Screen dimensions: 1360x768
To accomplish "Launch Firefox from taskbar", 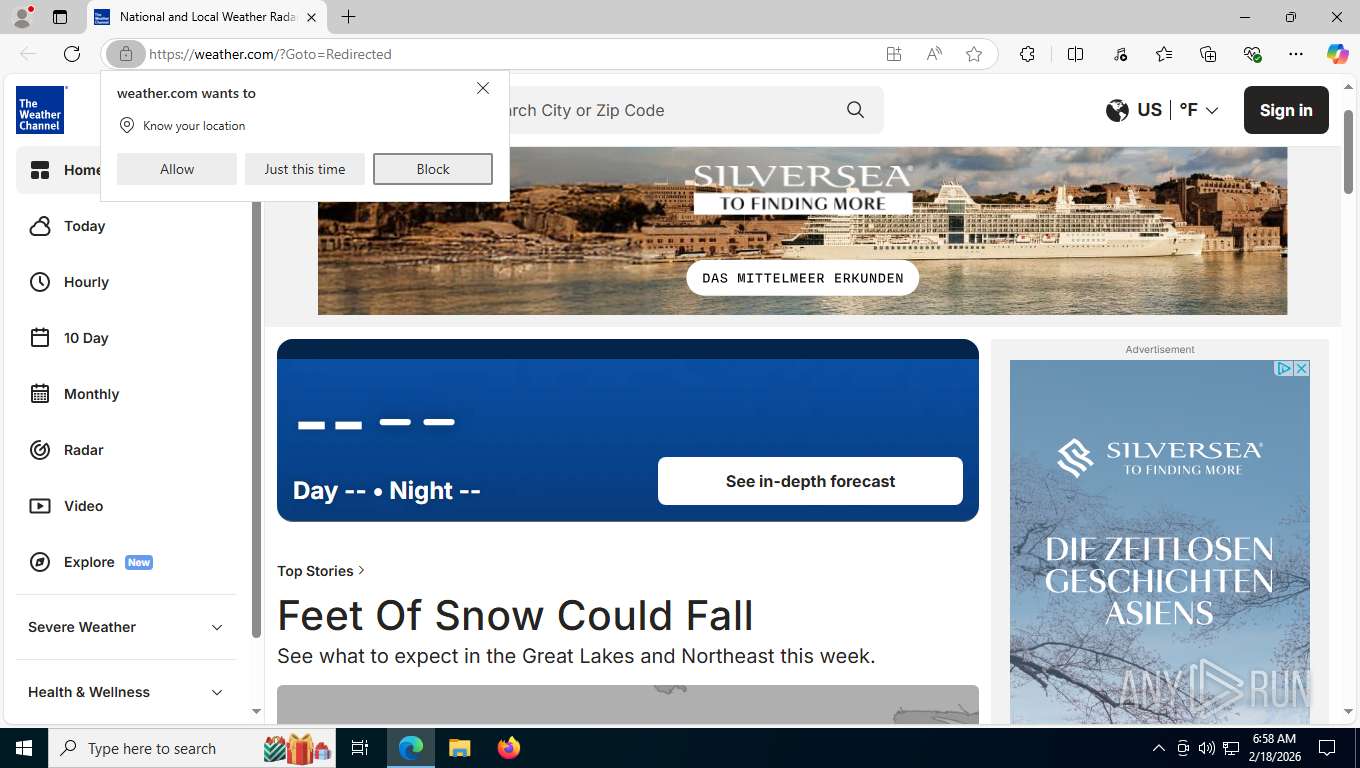I will click(x=509, y=748).
